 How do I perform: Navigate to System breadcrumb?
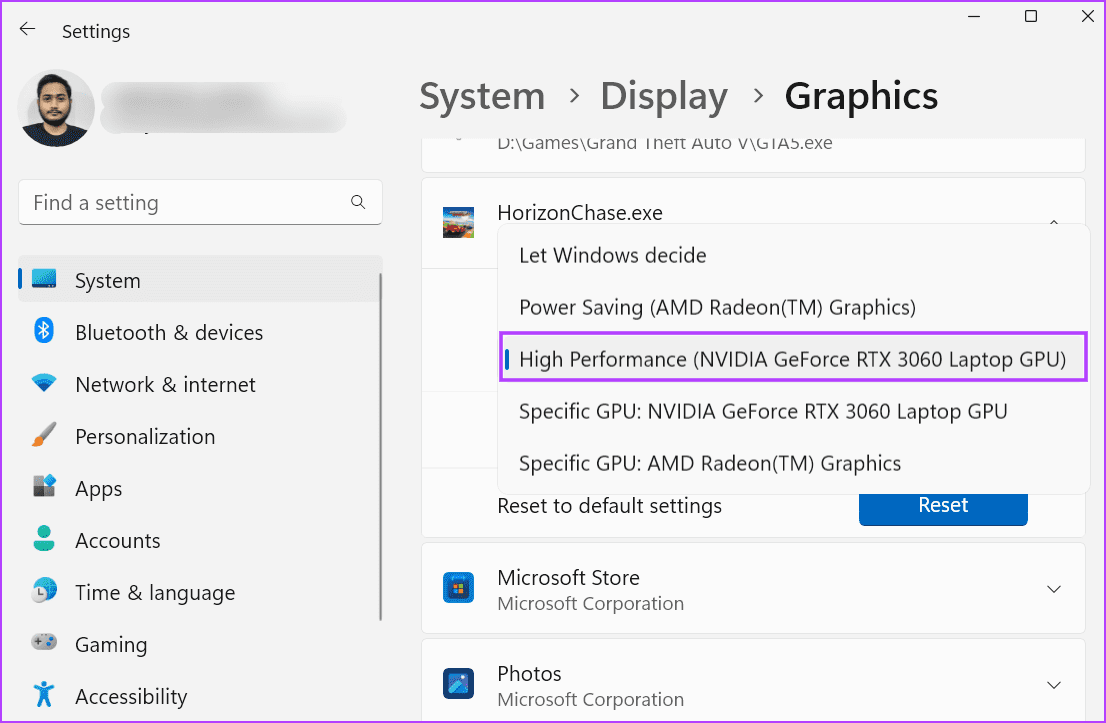[482, 96]
